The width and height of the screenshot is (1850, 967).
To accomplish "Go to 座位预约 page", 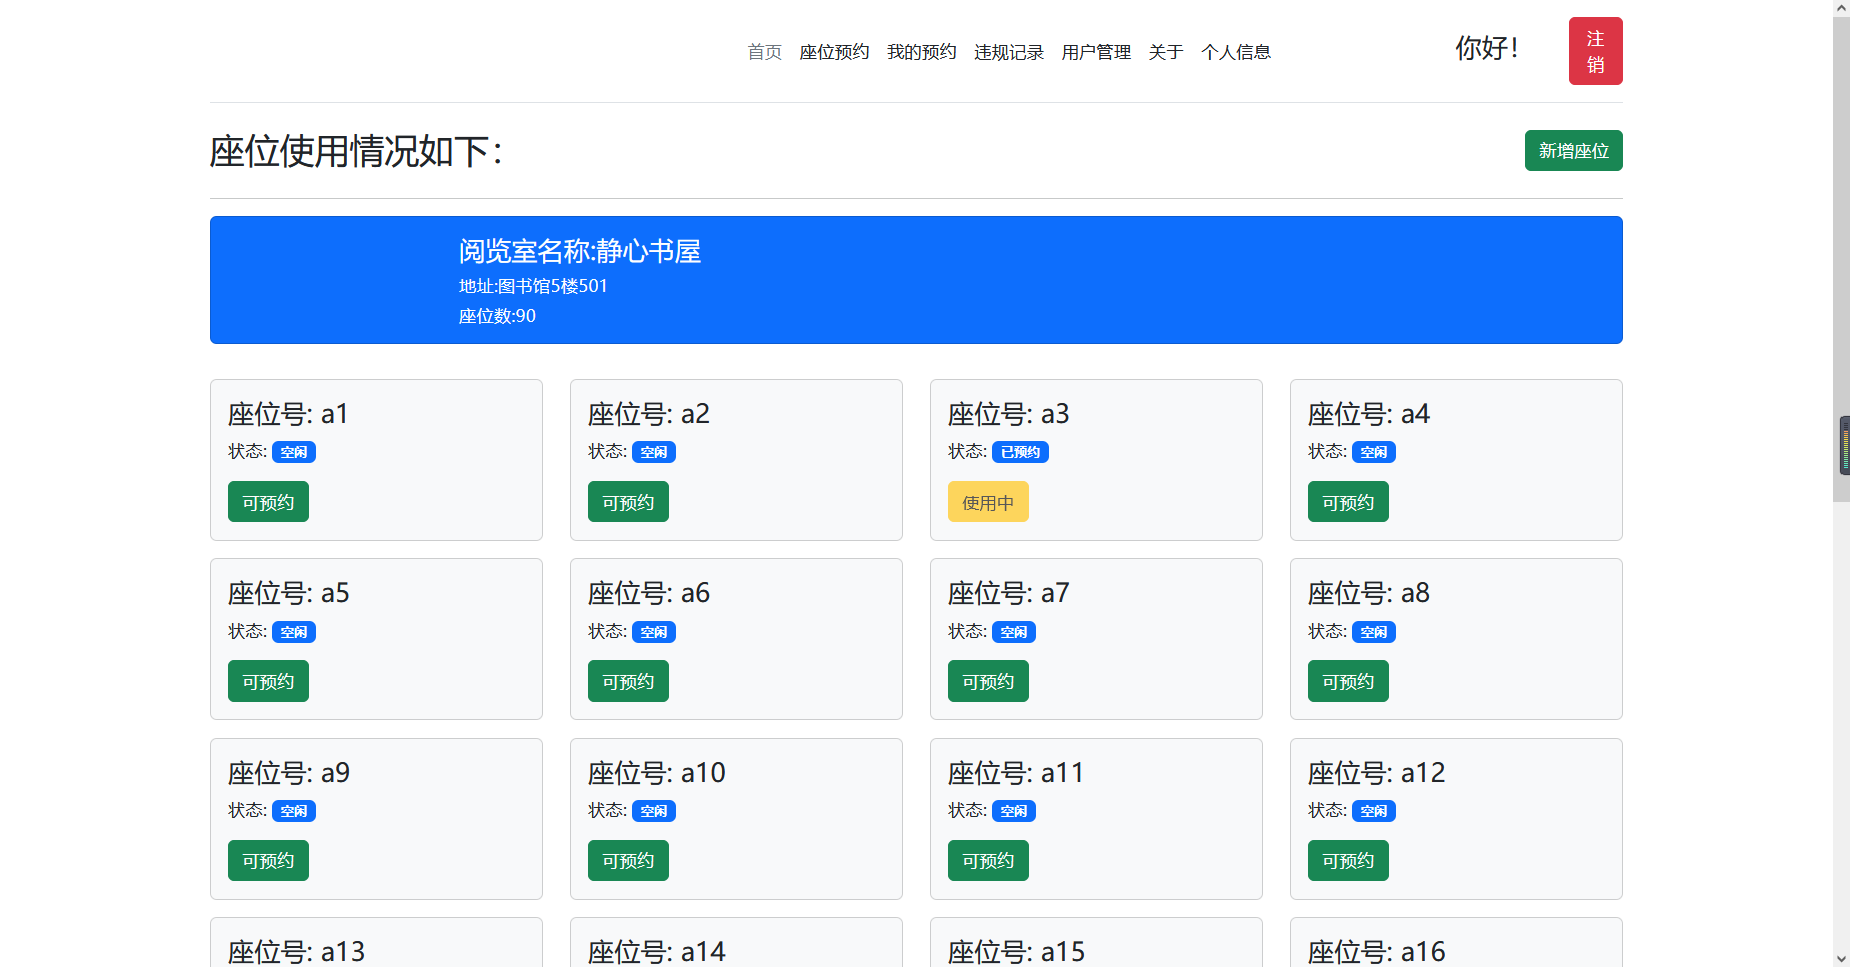I will pyautogui.click(x=834, y=52).
